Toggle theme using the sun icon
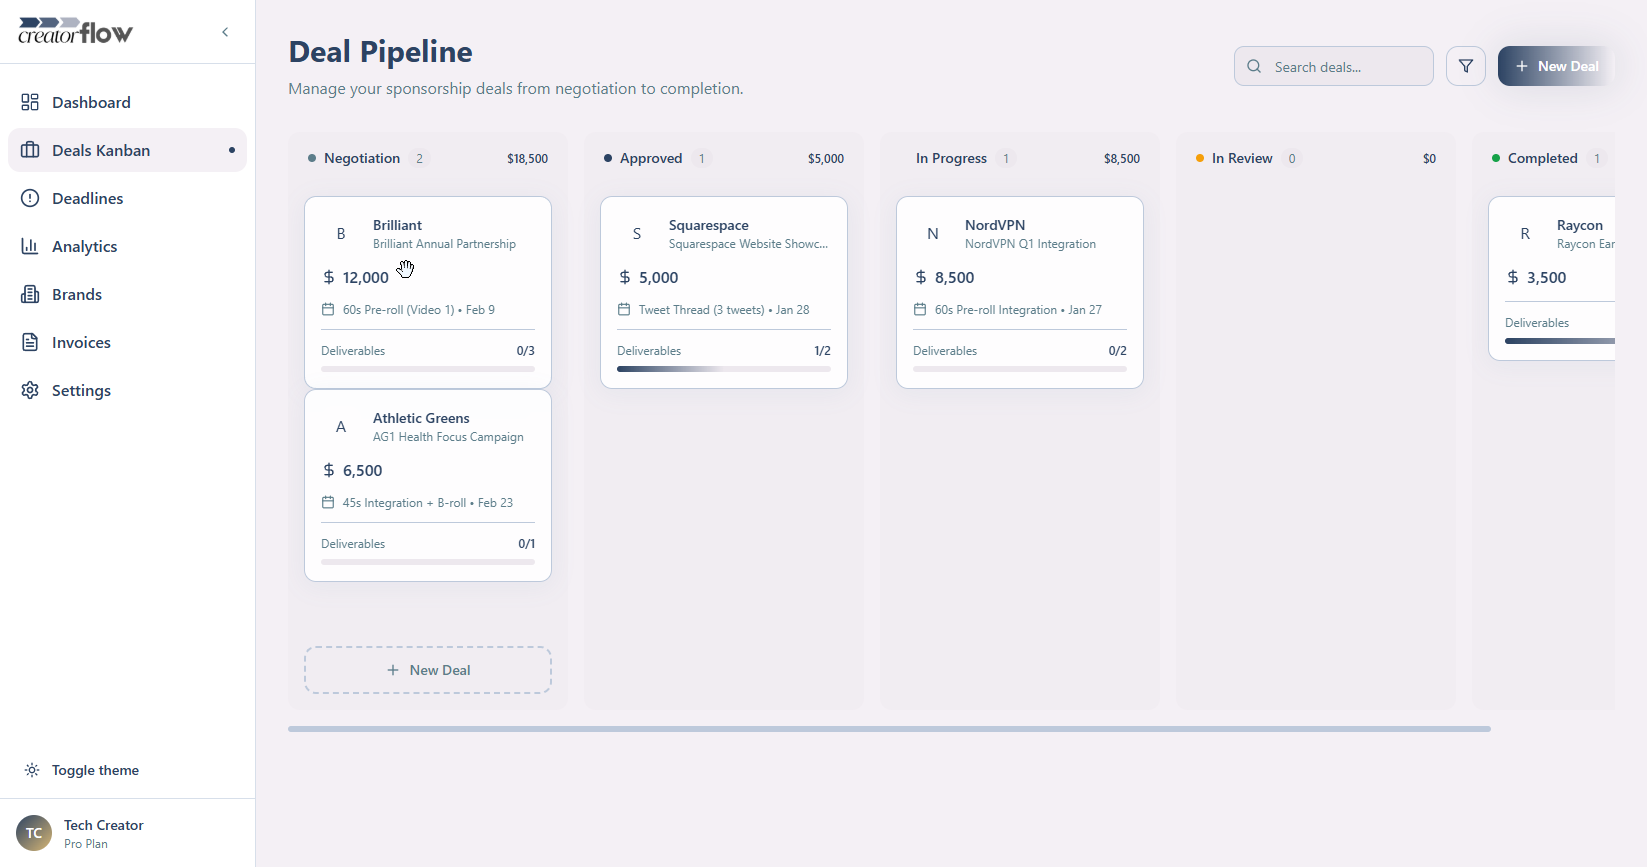The image size is (1647, 867). (x=32, y=770)
